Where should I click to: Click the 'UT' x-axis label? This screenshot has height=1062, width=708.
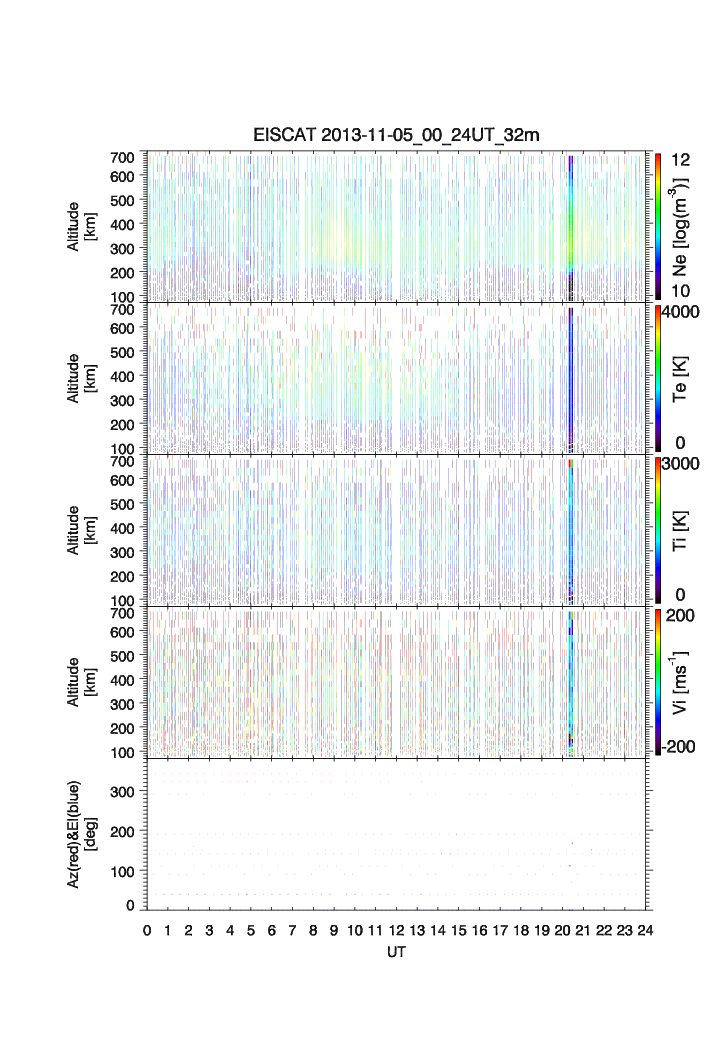397,953
